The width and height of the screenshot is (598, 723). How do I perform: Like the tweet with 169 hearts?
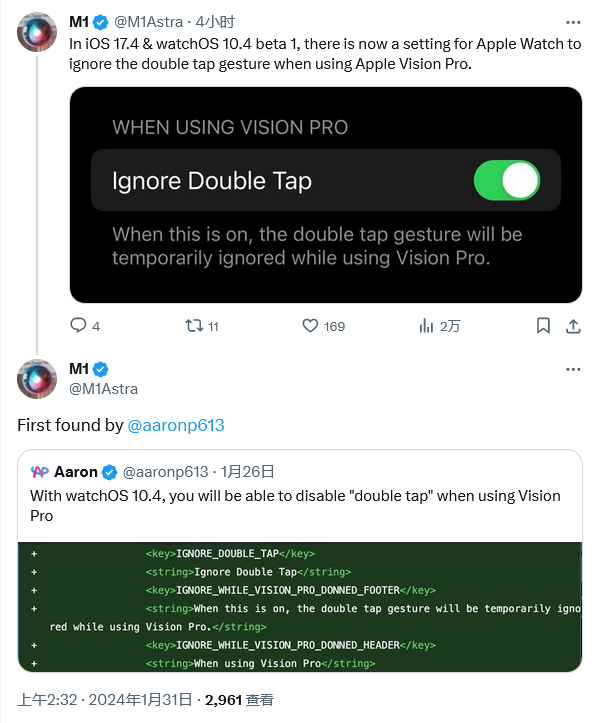[310, 326]
